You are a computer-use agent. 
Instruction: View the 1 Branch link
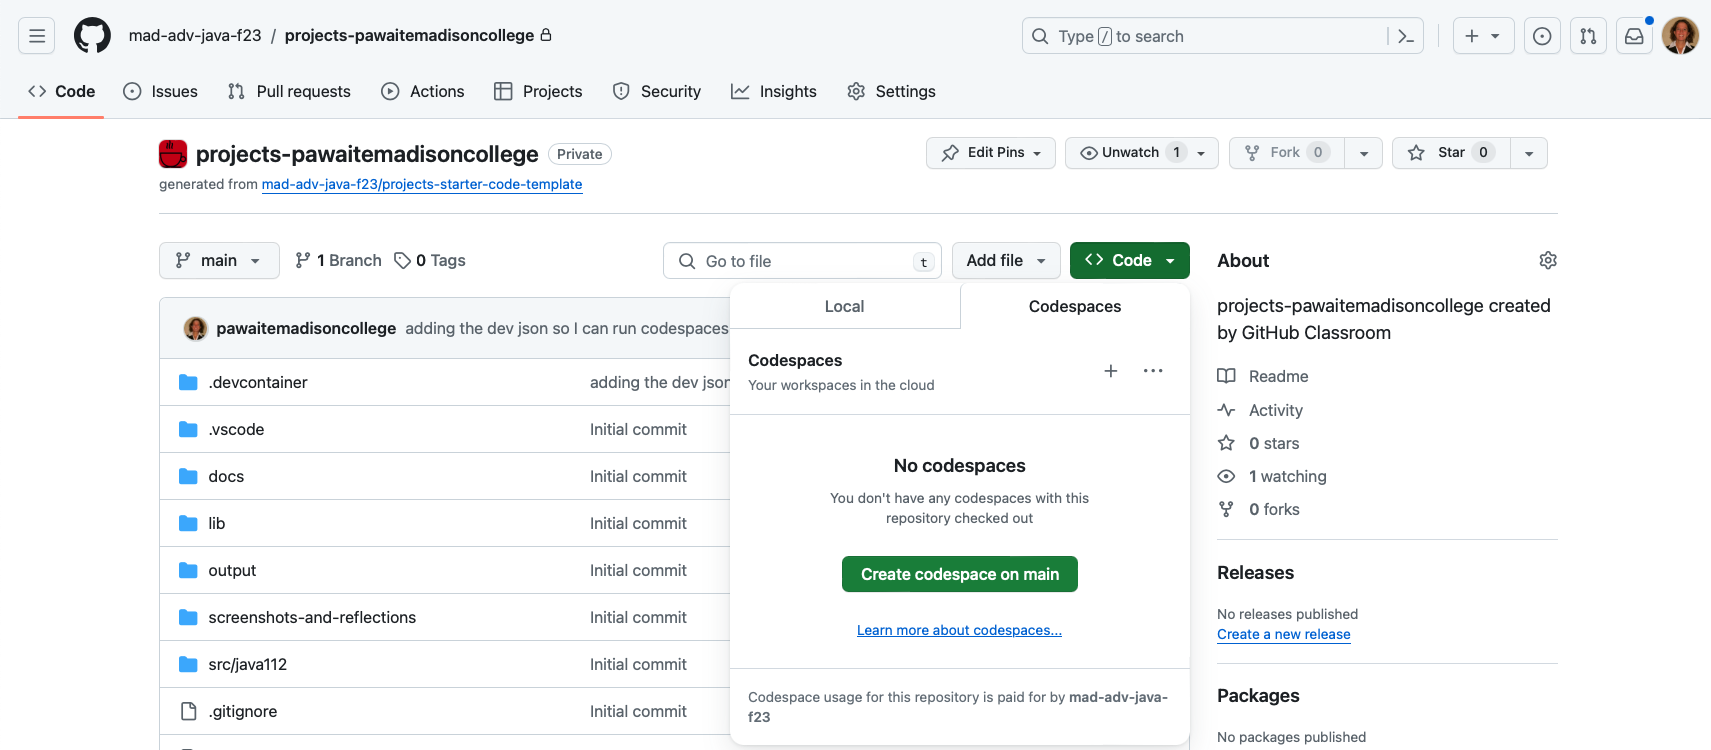point(338,260)
